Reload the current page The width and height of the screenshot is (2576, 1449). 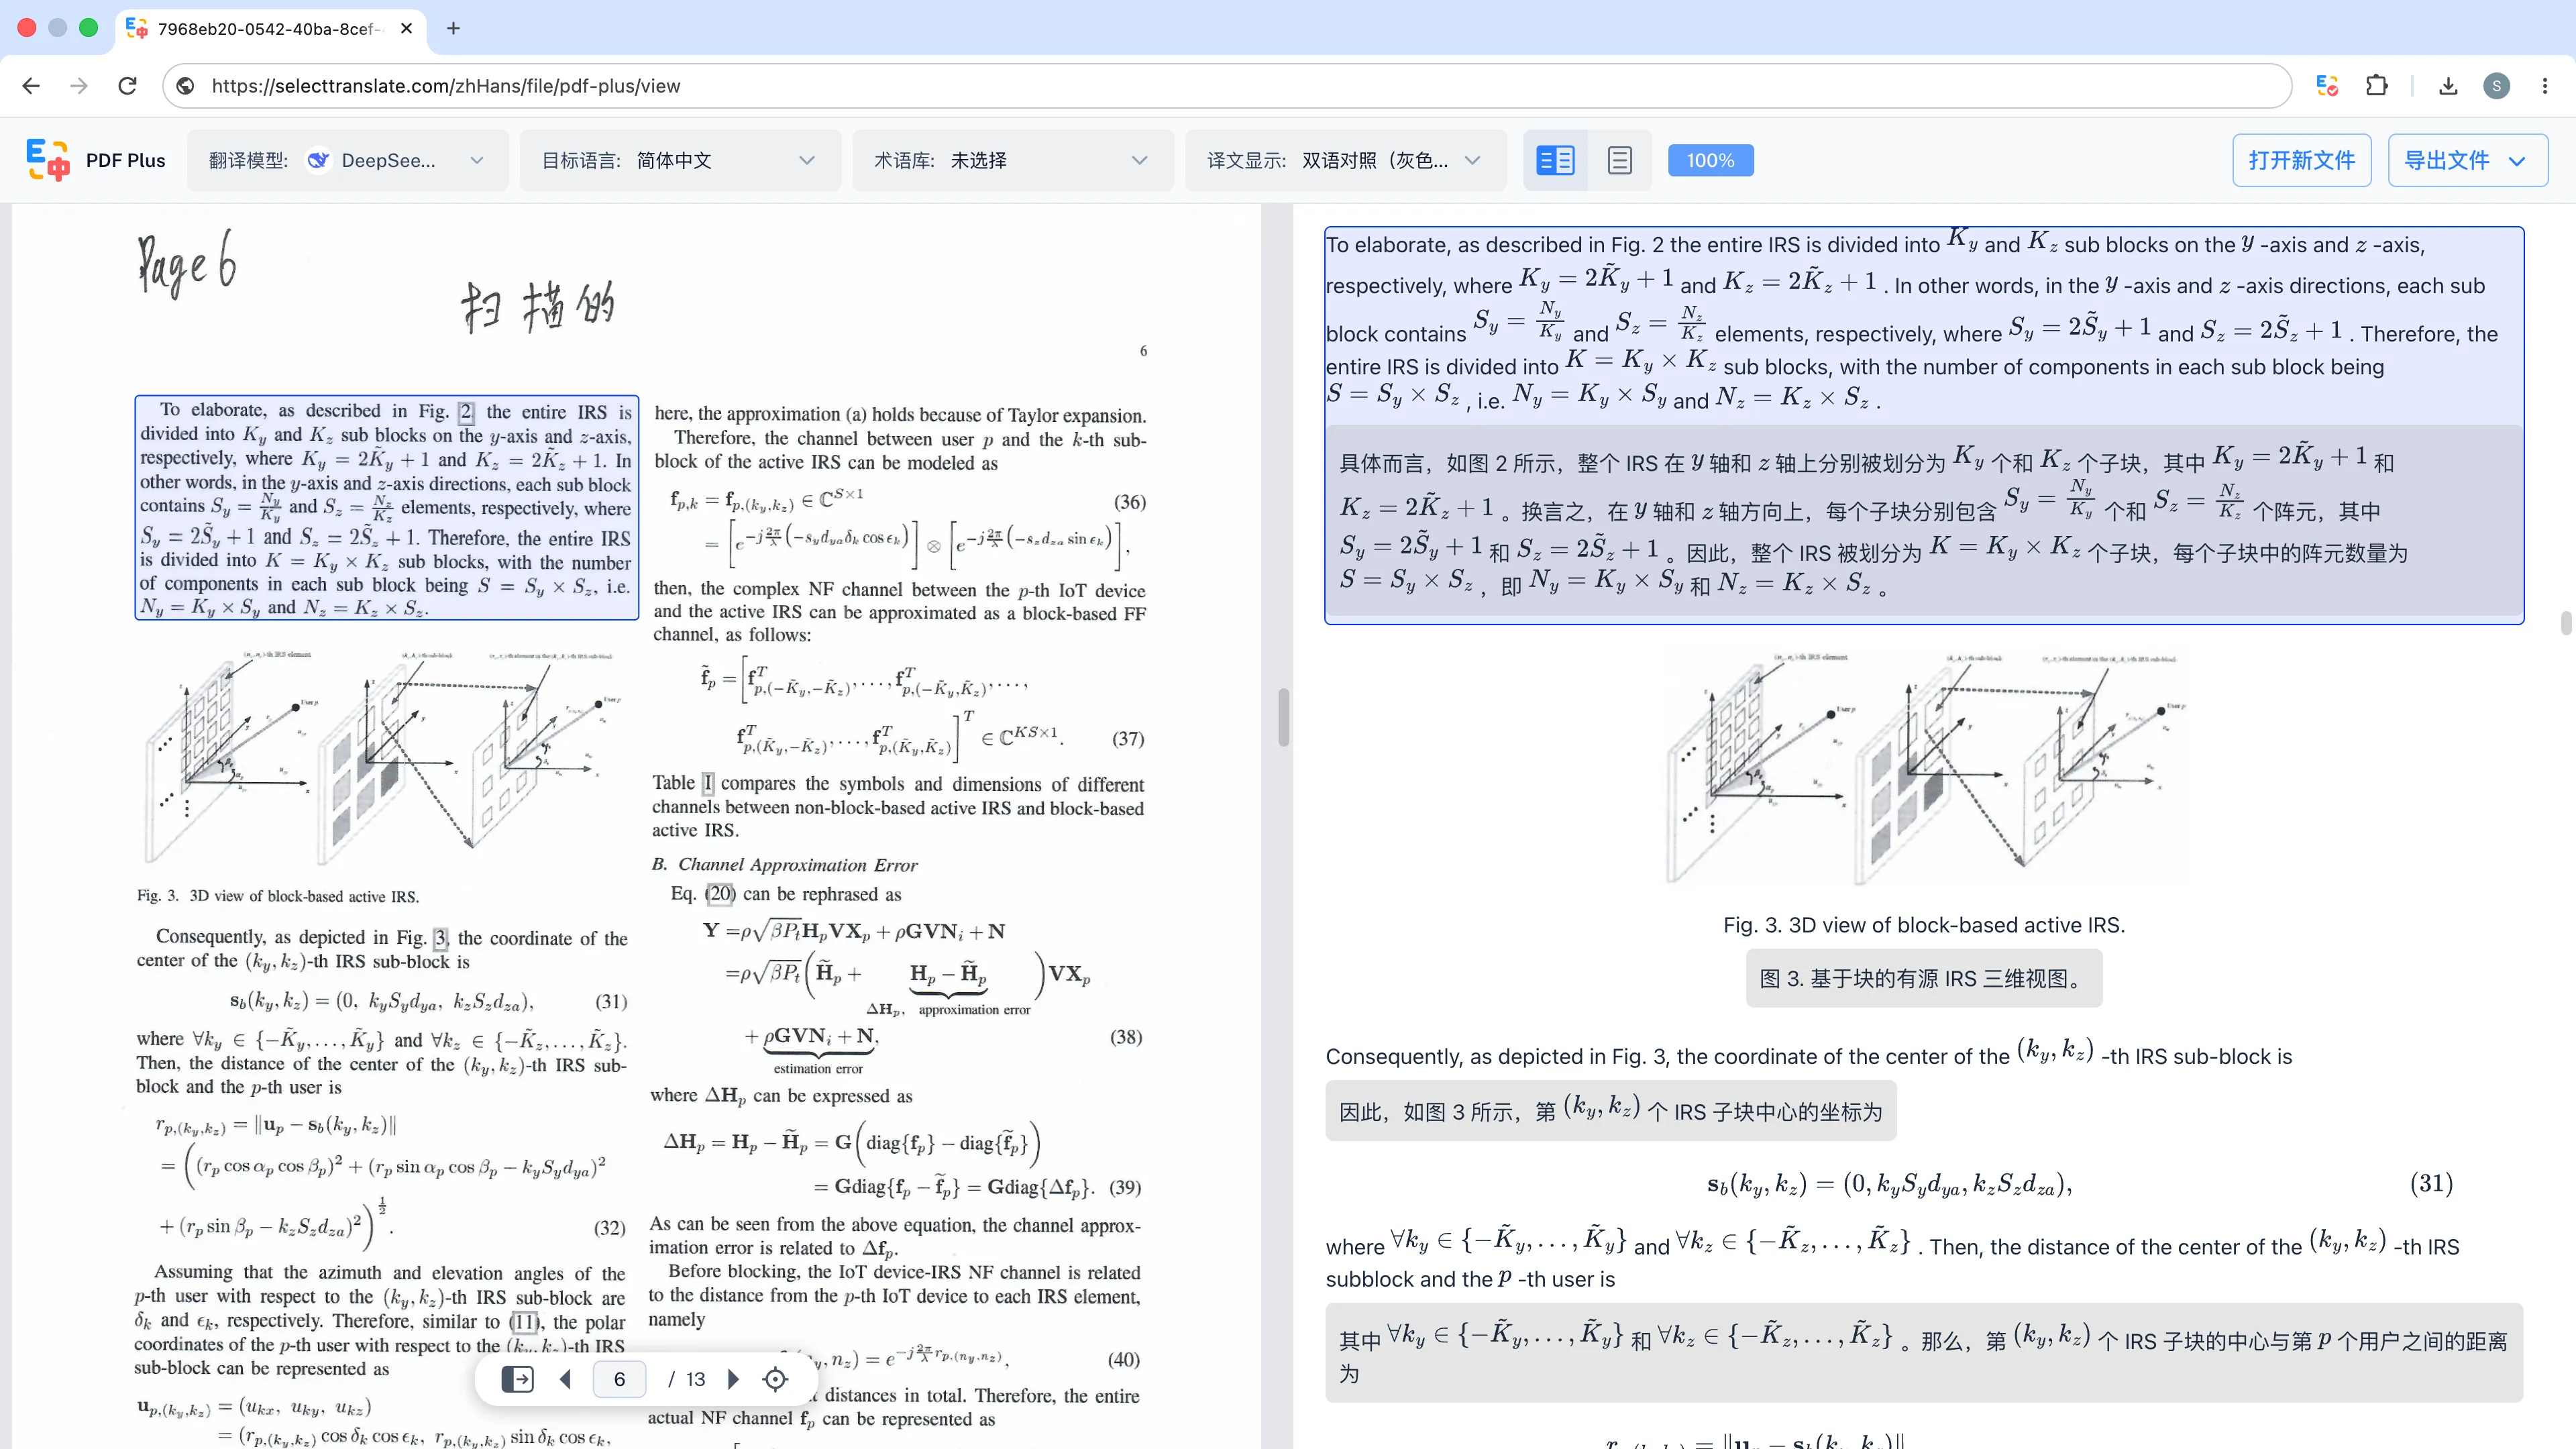tap(127, 86)
